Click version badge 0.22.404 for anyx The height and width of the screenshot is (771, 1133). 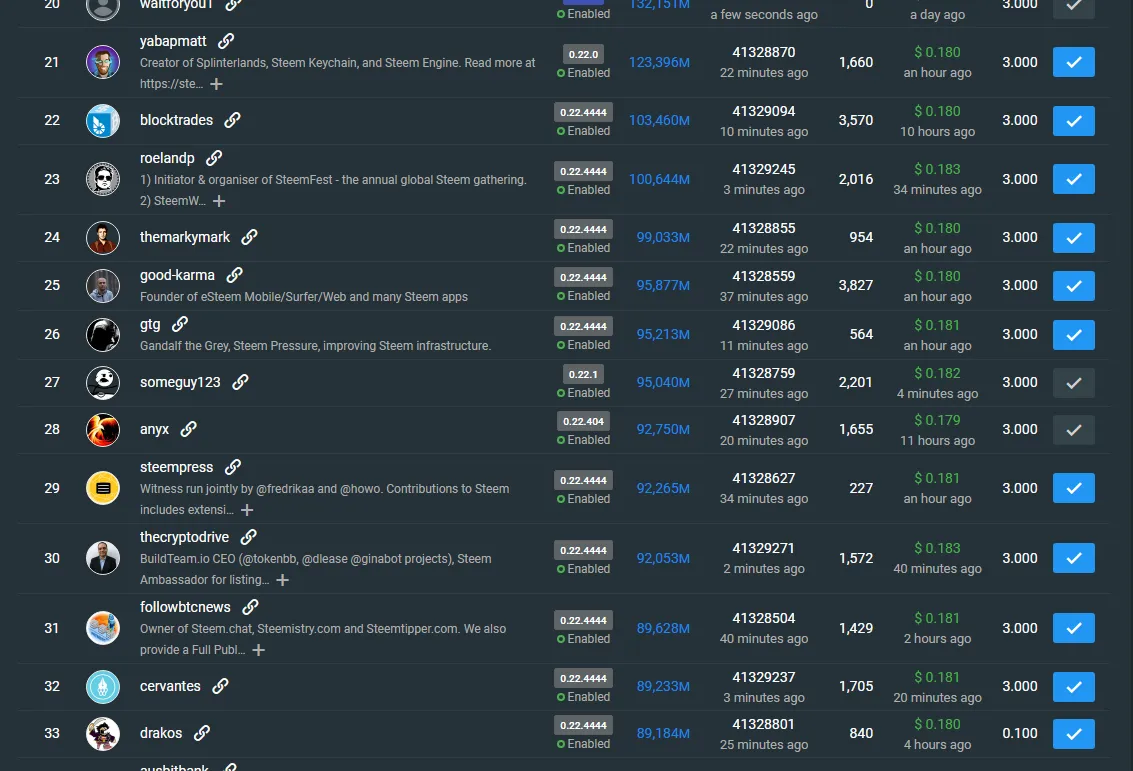(x=583, y=421)
